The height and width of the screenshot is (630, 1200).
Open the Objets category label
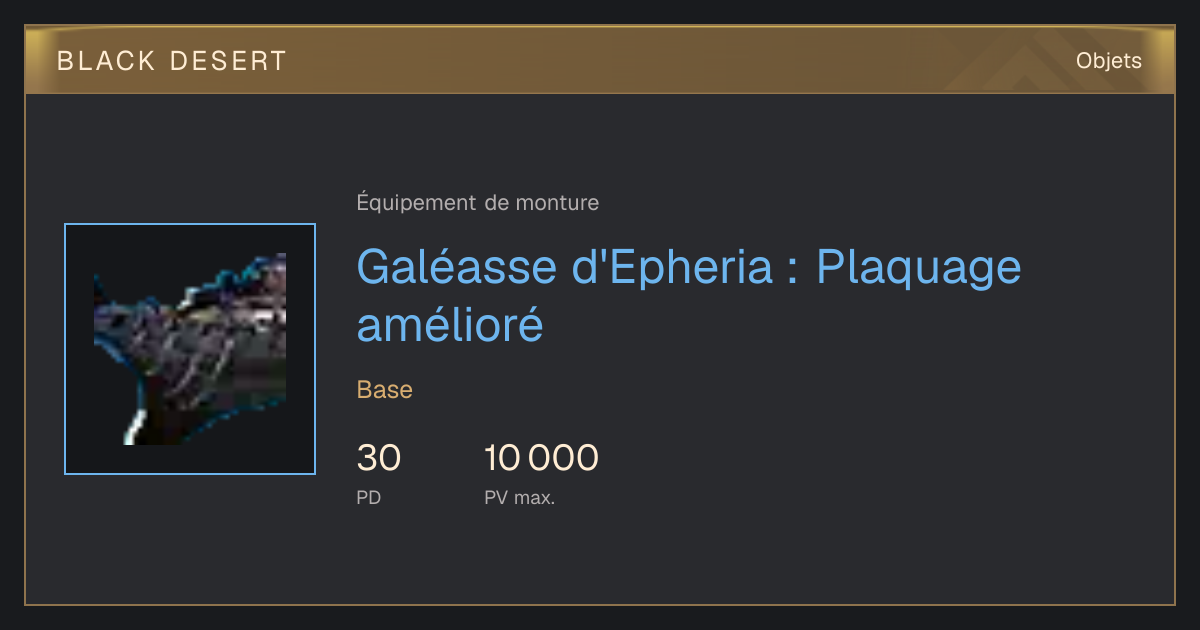1109,61
